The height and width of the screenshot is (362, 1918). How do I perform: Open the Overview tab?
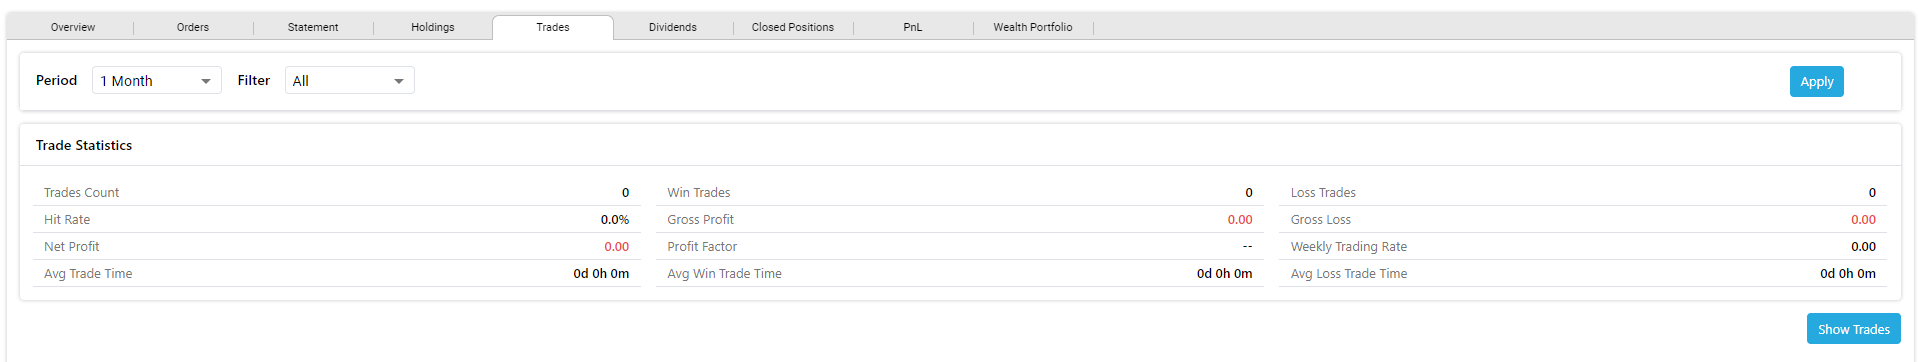click(x=73, y=27)
